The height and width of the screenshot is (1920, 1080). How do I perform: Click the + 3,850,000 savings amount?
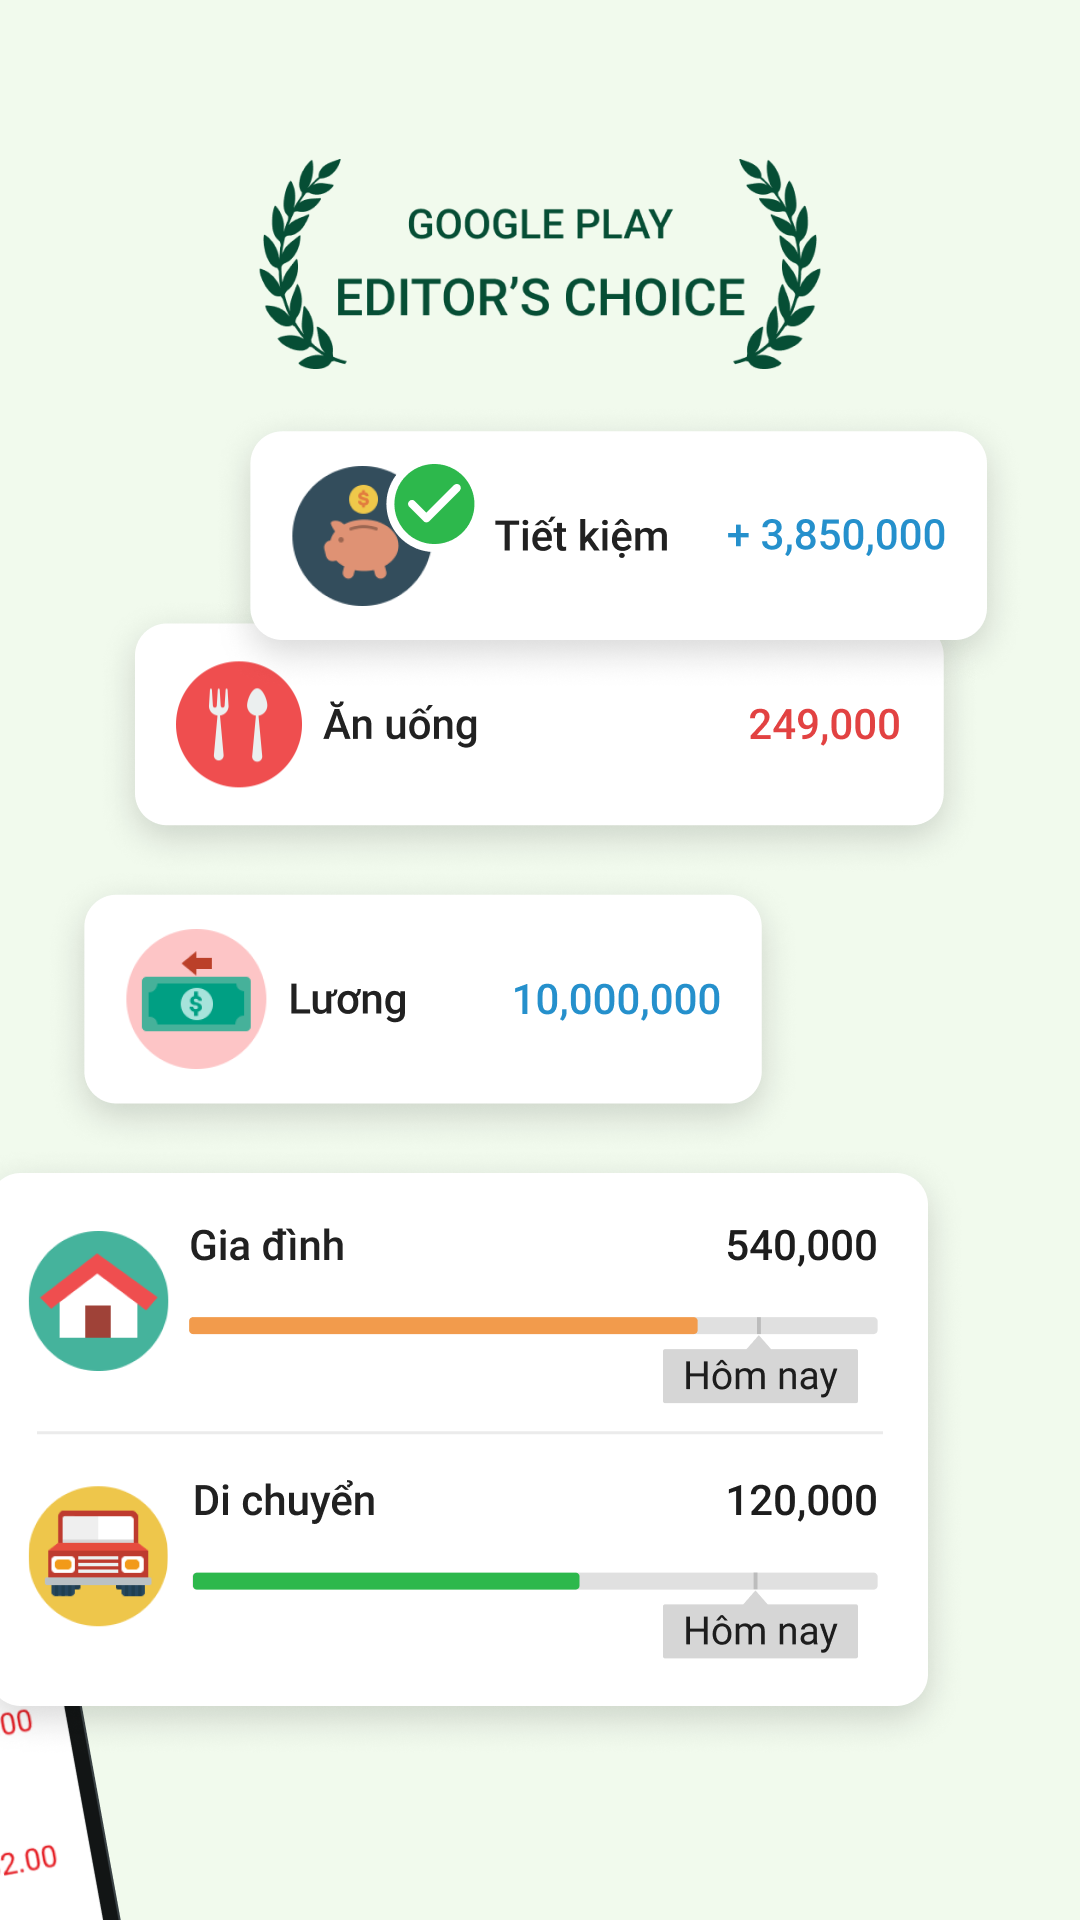(x=836, y=535)
